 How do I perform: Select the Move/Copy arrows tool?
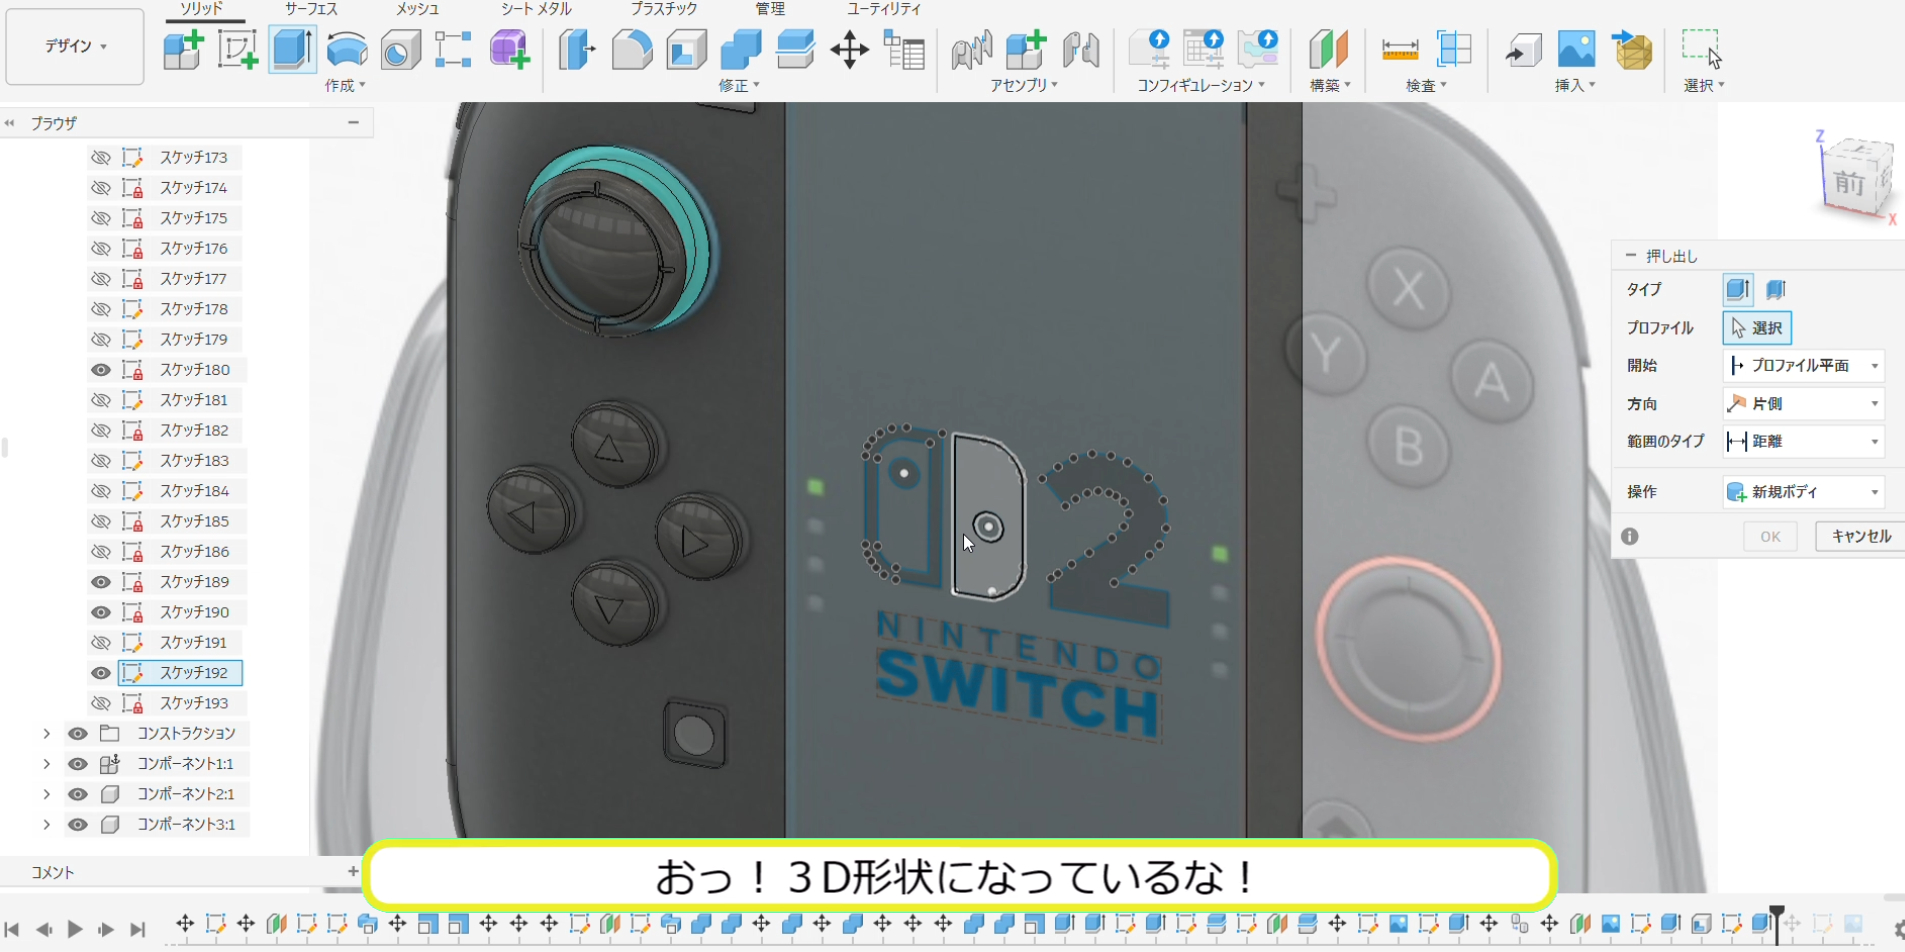849,49
